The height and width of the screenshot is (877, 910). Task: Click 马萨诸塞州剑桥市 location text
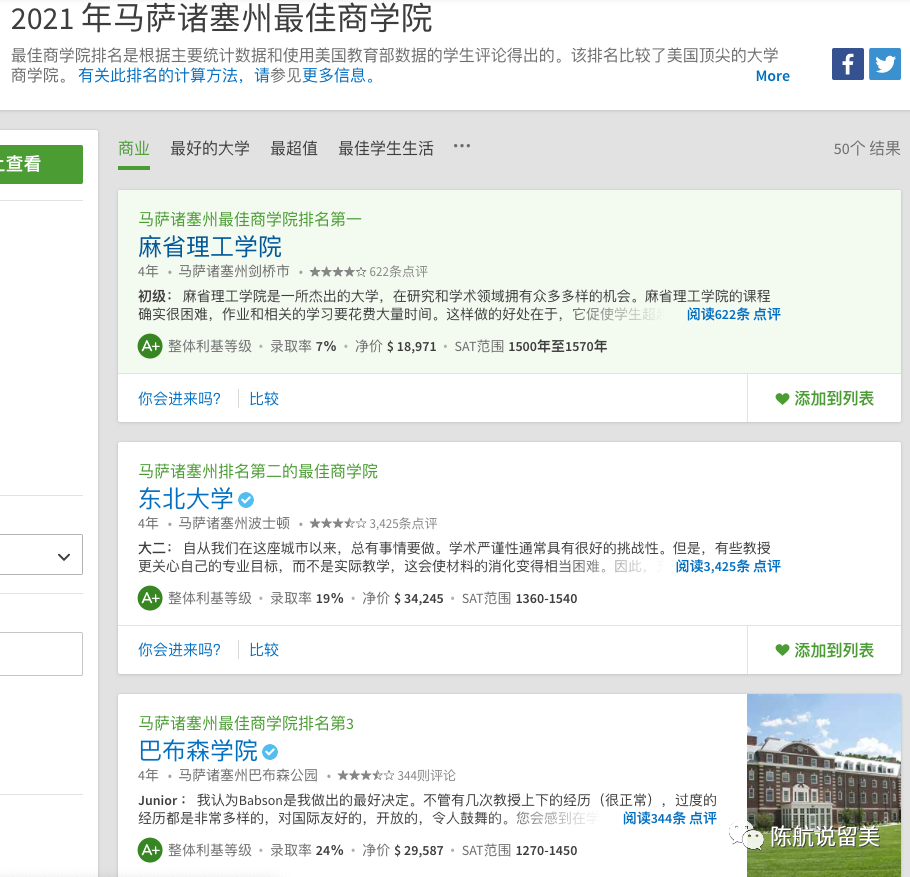234,272
